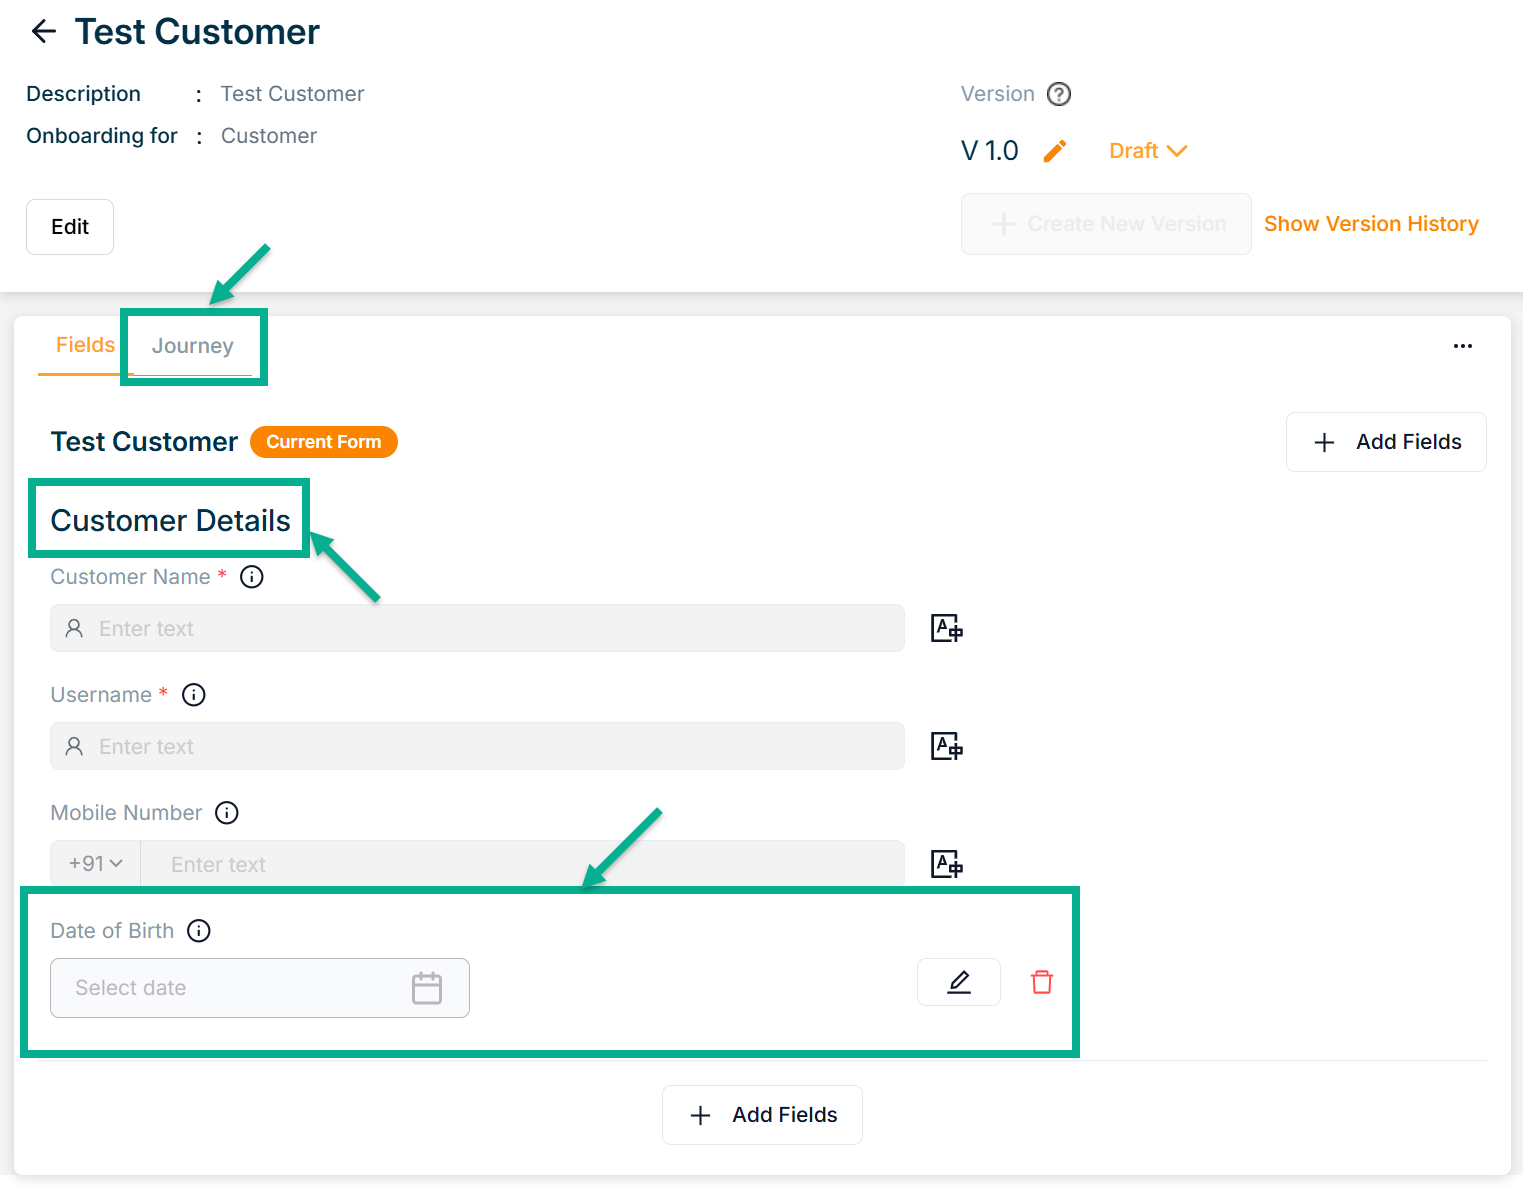Click translate icon beside Customer Name field
The image size is (1523, 1195).
click(x=946, y=628)
